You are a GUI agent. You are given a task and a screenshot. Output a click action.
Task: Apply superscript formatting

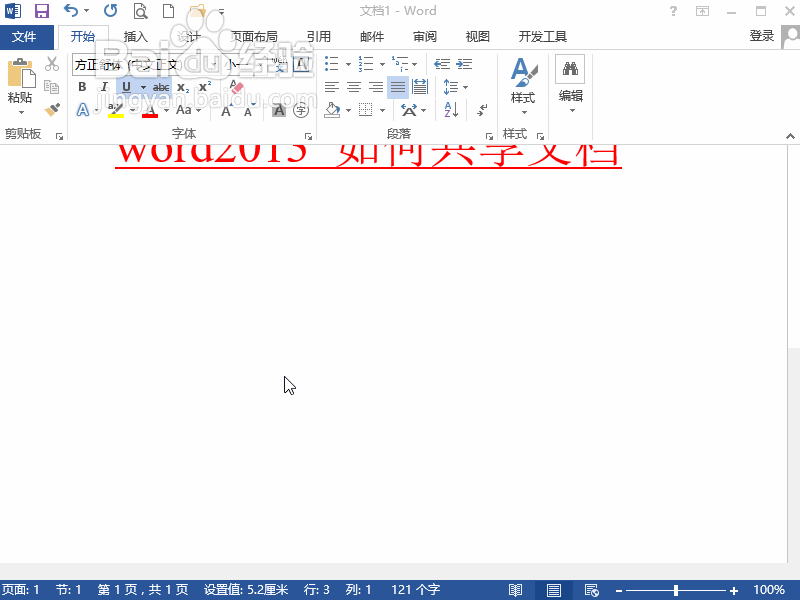click(205, 87)
